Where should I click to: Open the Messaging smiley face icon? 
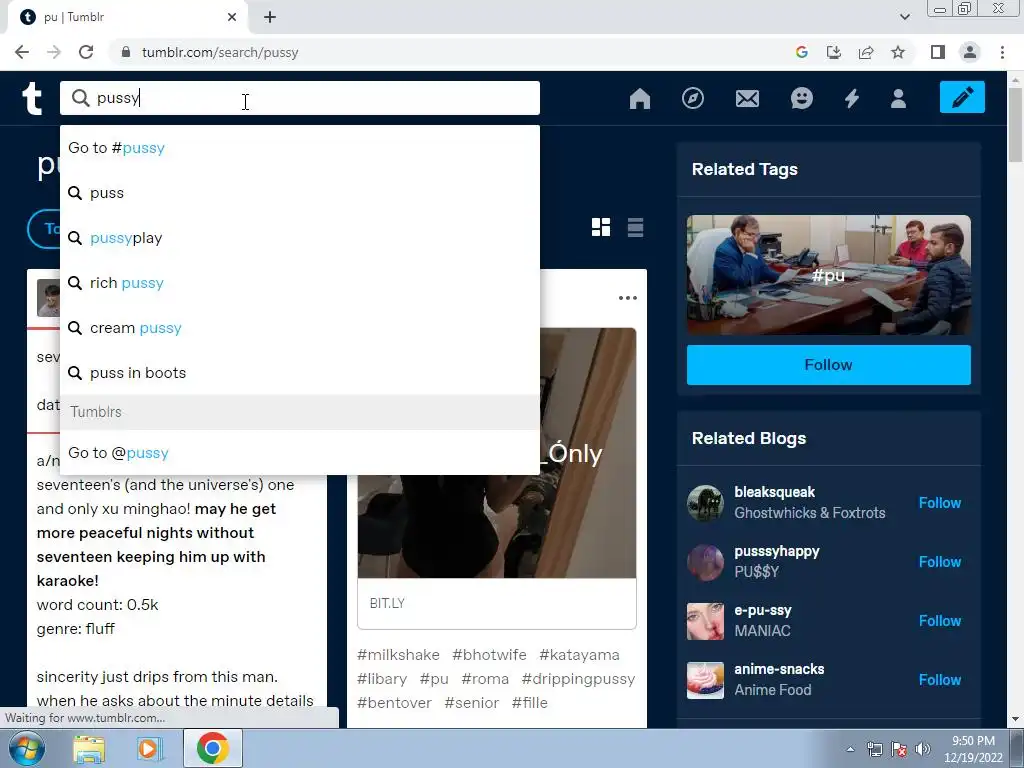pos(801,99)
